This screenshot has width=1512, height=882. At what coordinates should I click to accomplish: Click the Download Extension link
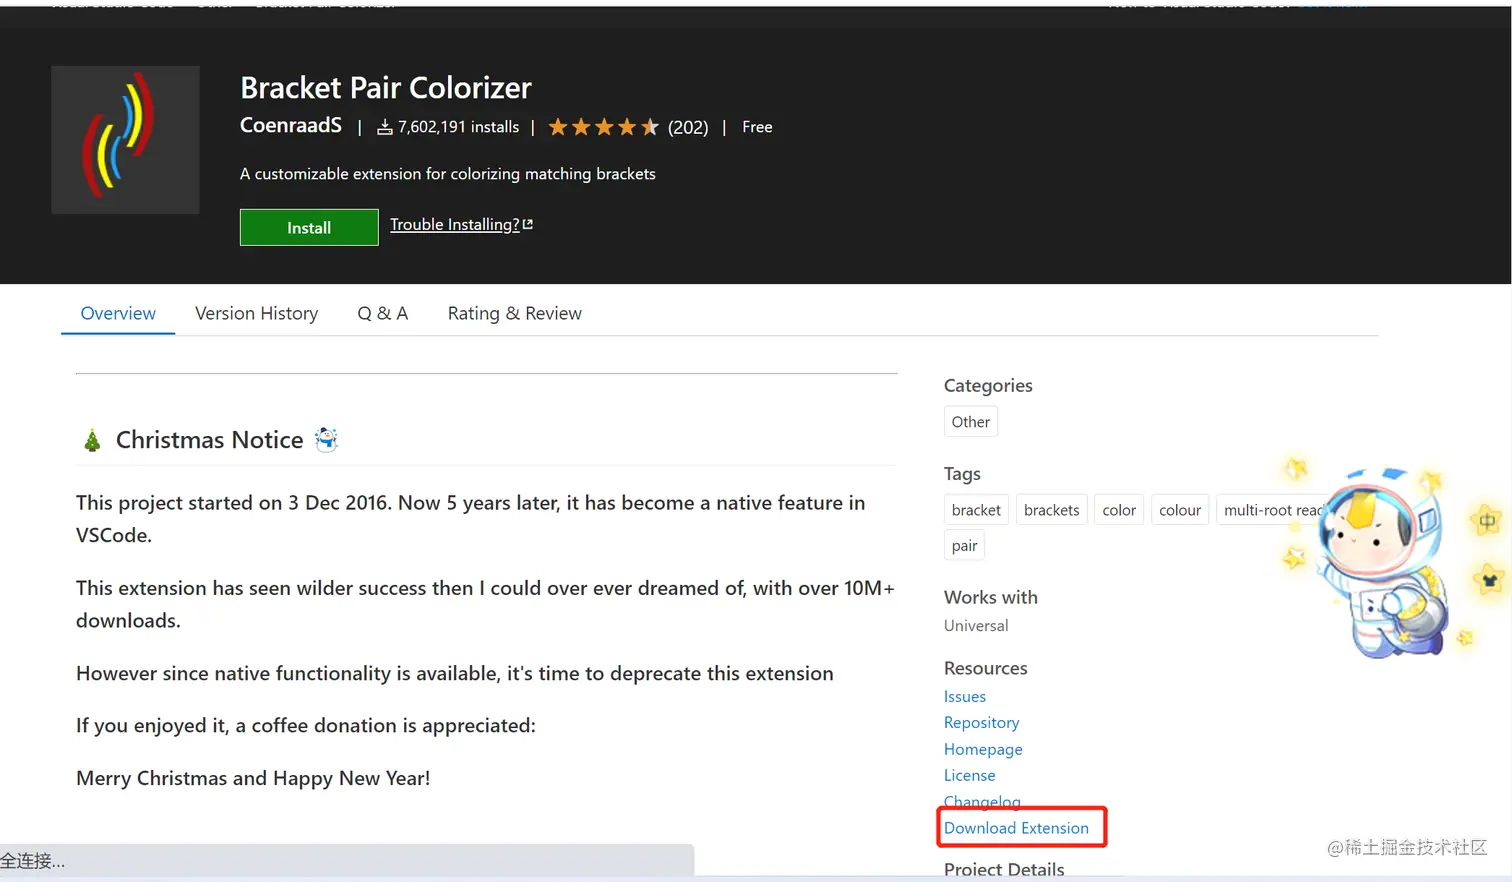(x=1016, y=828)
